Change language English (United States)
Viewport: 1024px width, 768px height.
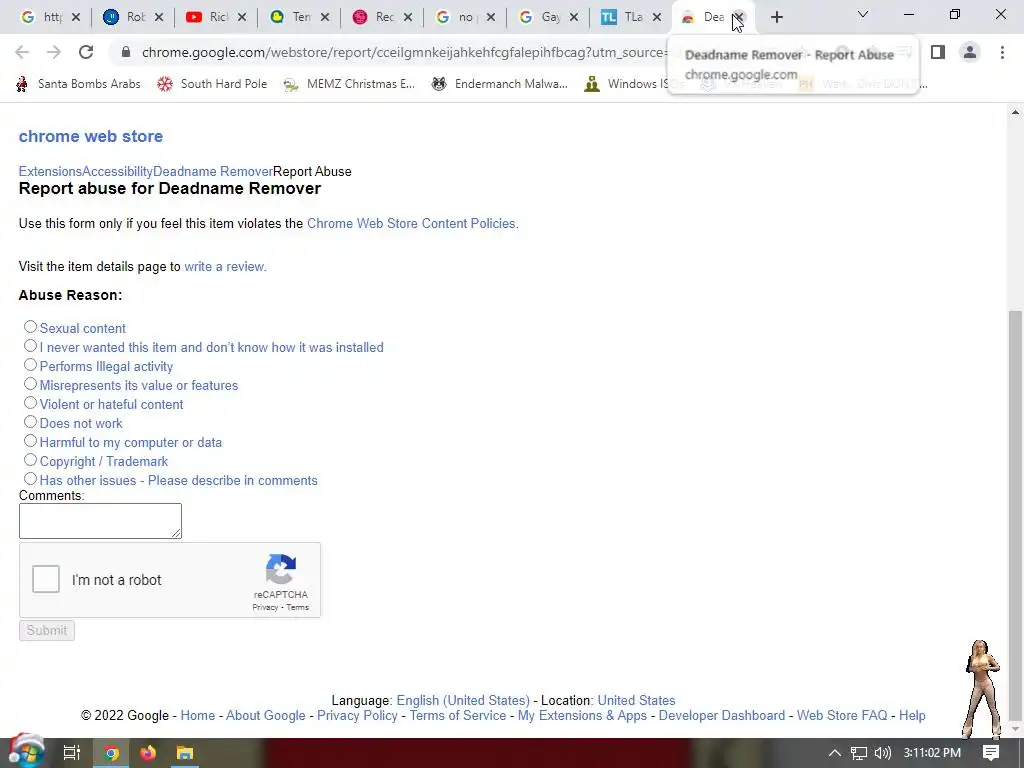463,700
